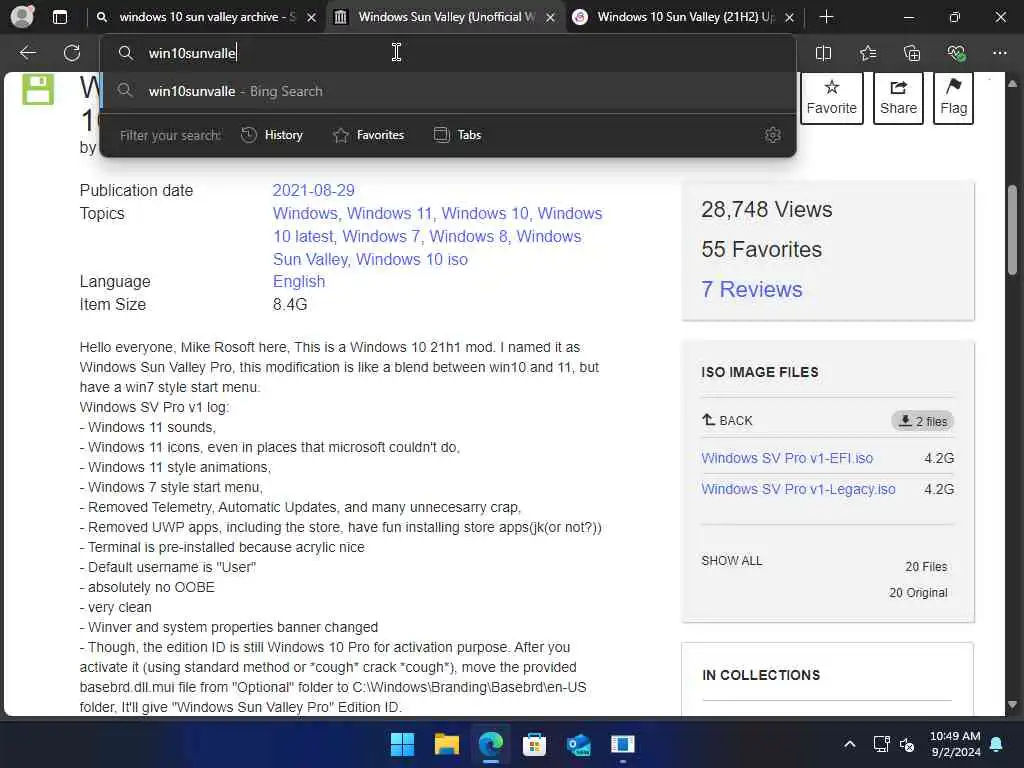Open File Explorer from taskbar
Viewport: 1024px width, 768px height.
[447, 744]
